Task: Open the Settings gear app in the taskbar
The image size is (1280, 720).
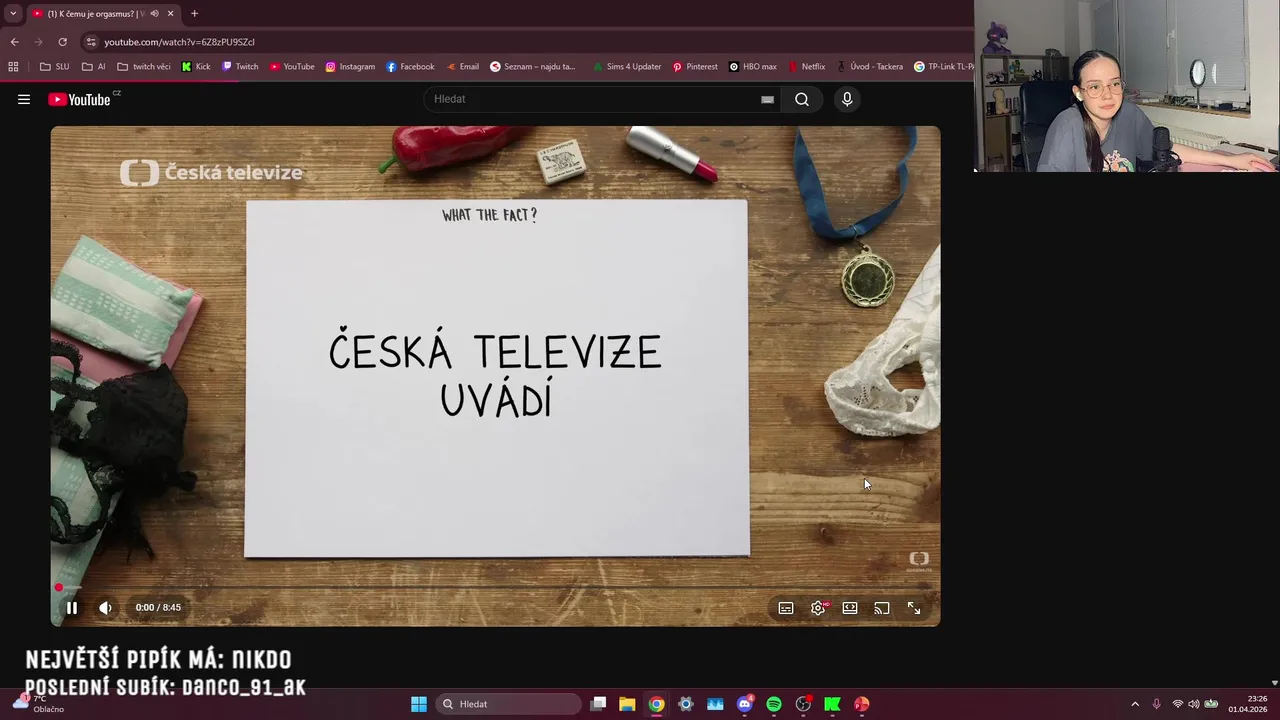Action: [686, 704]
